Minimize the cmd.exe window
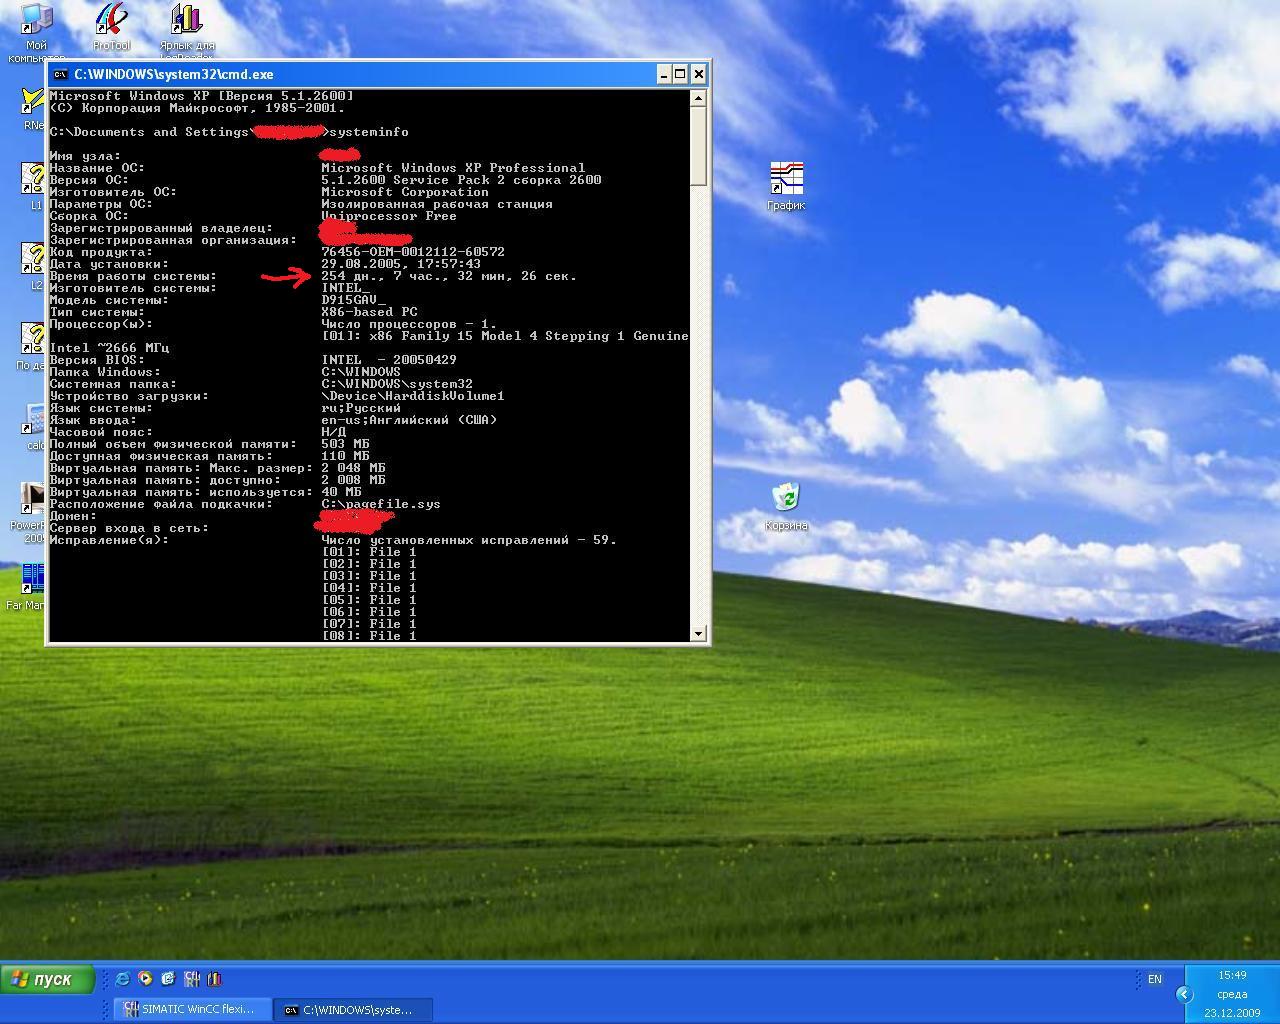Viewport: 1280px width, 1024px height. point(664,74)
